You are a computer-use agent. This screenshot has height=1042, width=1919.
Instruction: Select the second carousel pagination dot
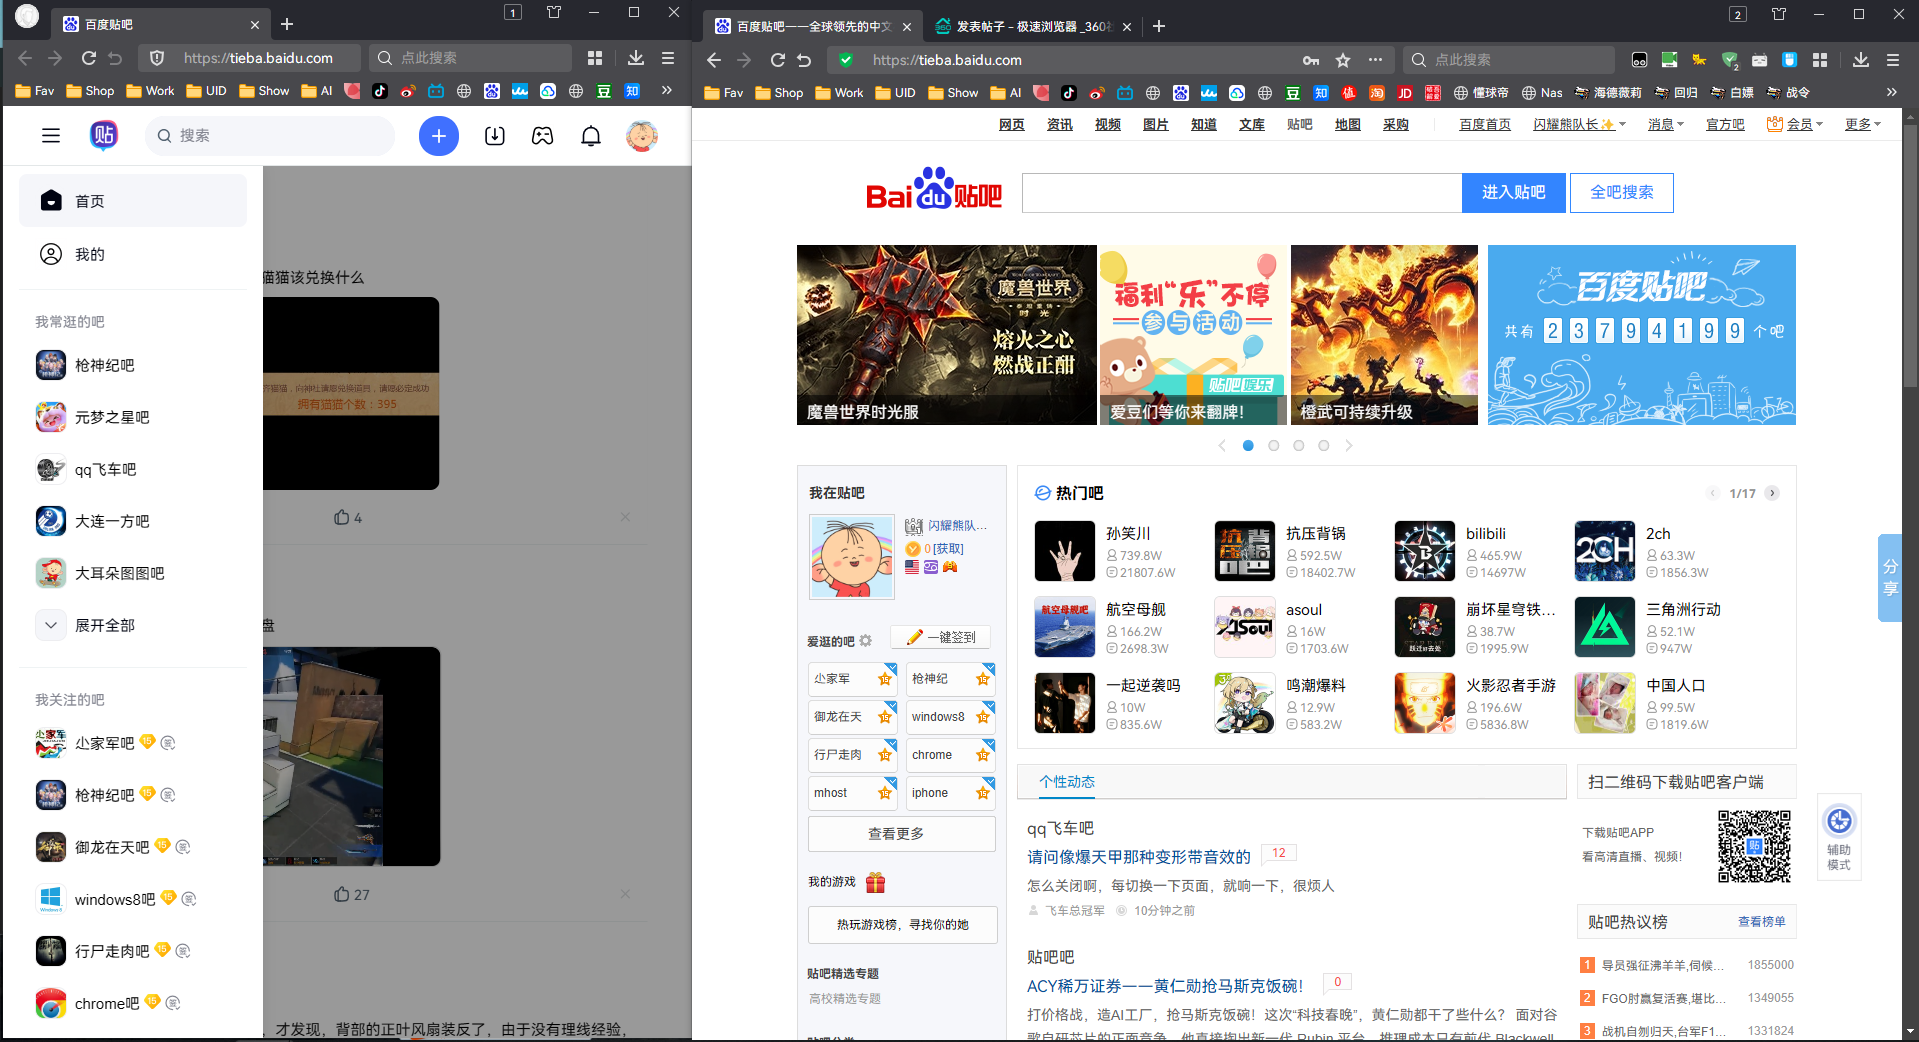(1273, 446)
